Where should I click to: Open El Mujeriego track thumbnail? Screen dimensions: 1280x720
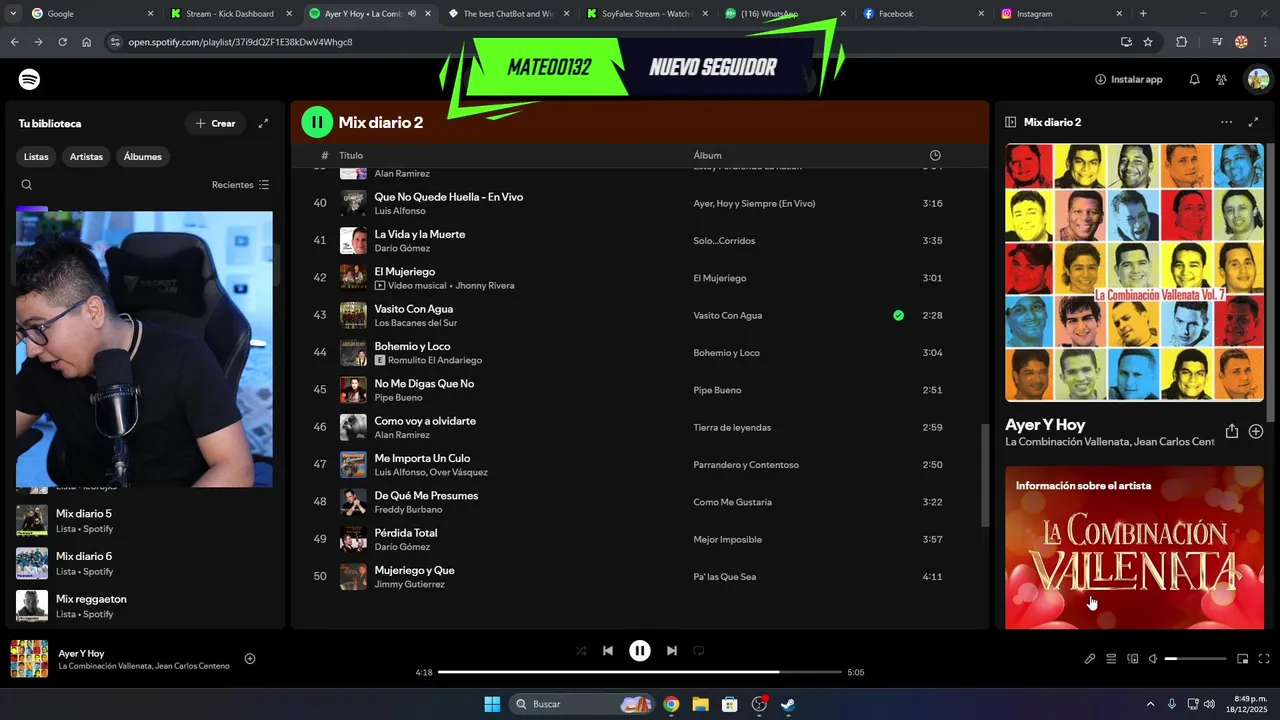tap(353, 277)
